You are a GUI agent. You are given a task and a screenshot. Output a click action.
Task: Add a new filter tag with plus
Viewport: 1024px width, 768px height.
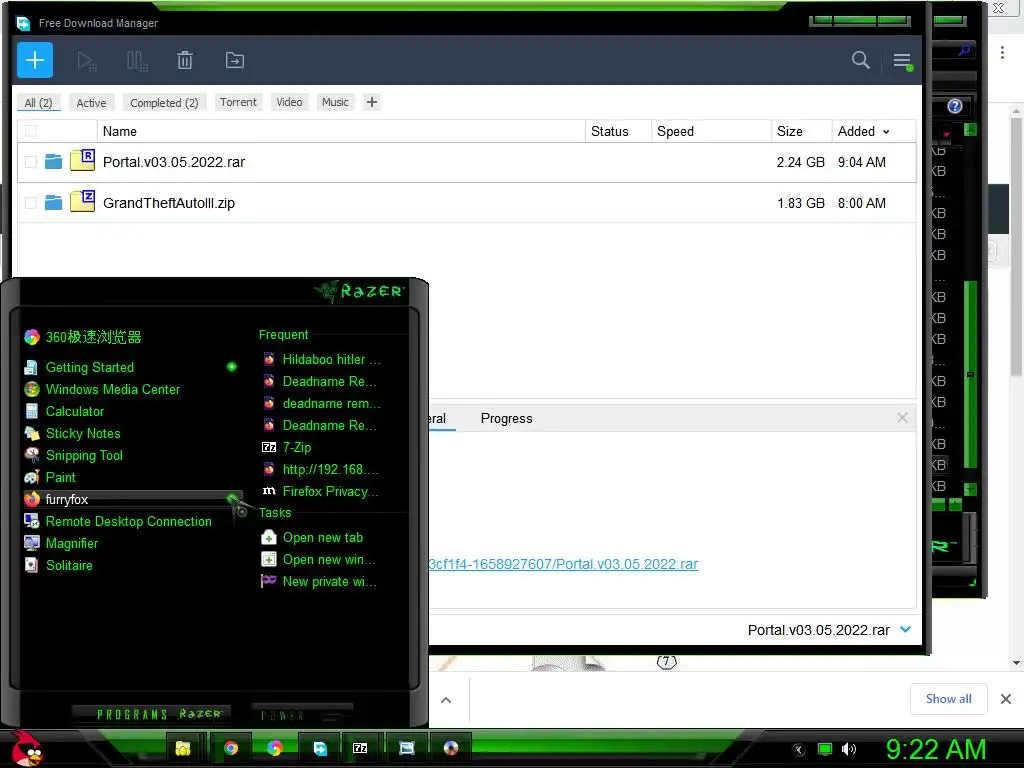tap(372, 102)
